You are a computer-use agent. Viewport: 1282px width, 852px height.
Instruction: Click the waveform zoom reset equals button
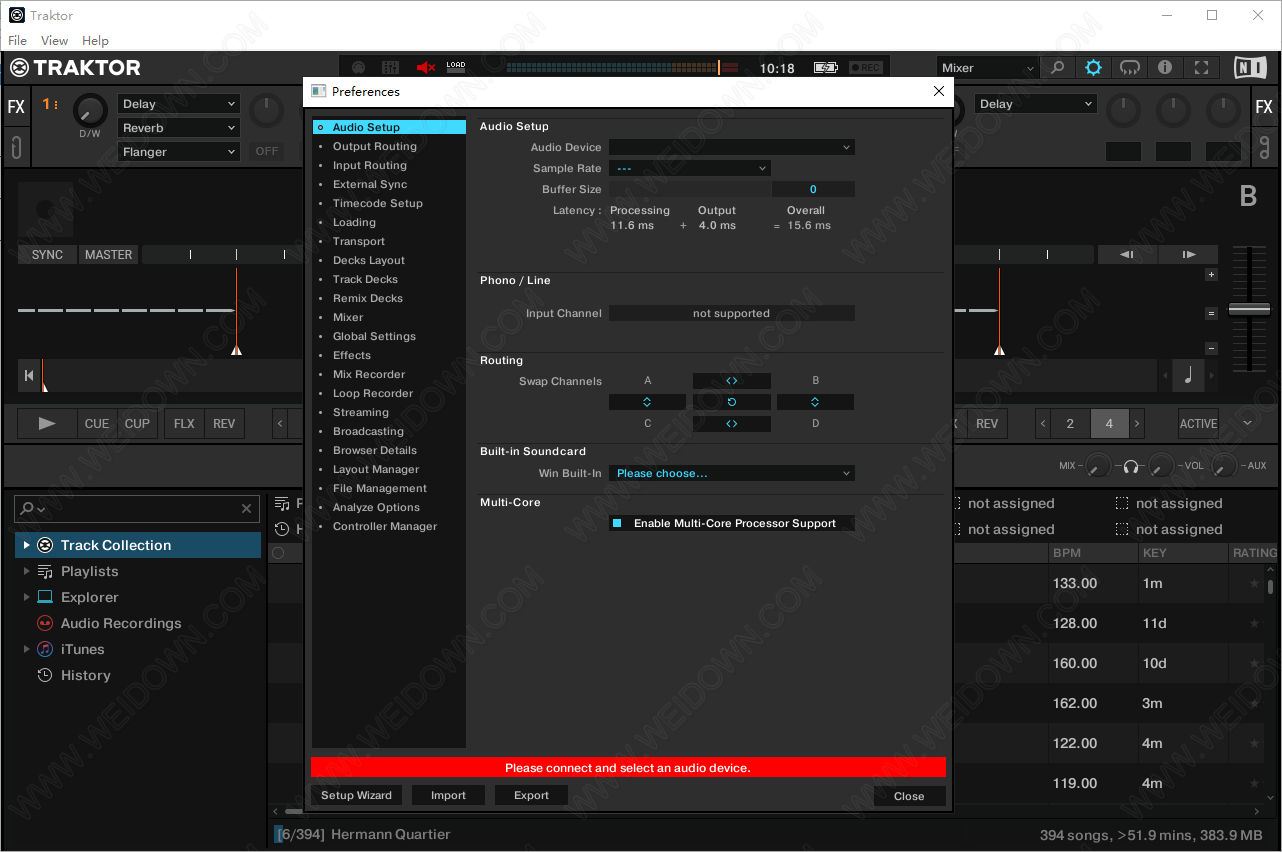1211,313
